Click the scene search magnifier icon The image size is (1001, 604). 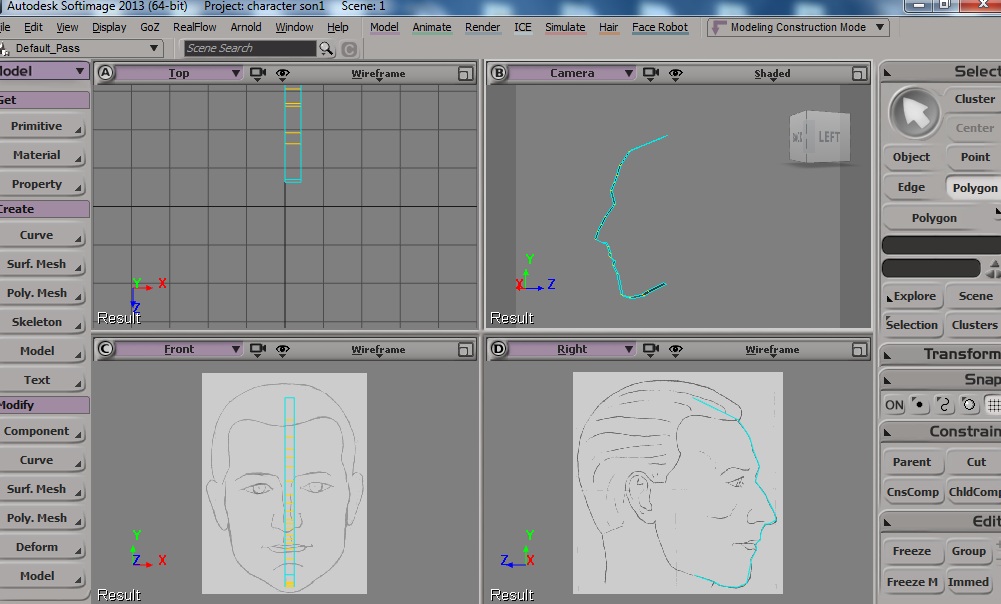326,49
